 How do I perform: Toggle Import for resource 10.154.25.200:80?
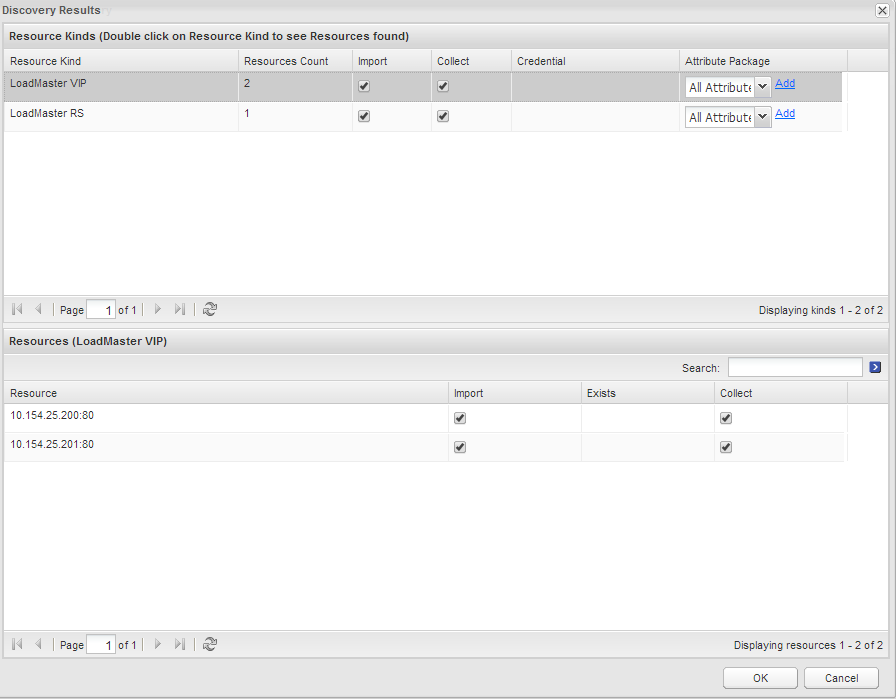coord(459,418)
